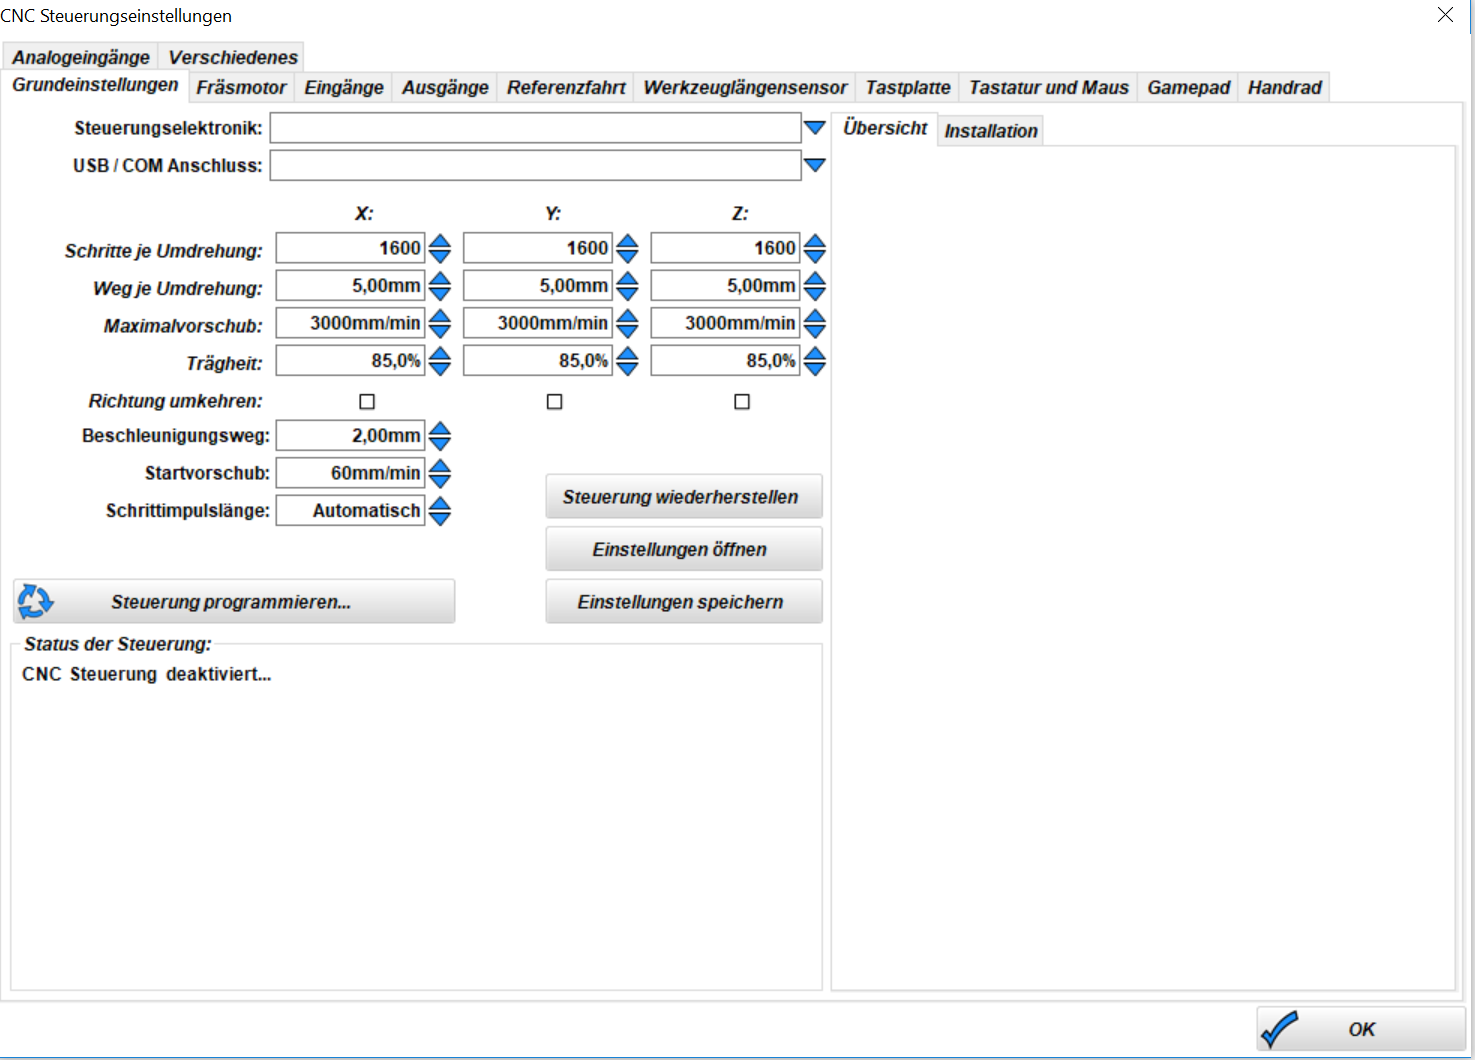The width and height of the screenshot is (1475, 1060).
Task: Open the USB / COM Anschluss dropdown
Action: click(x=814, y=165)
